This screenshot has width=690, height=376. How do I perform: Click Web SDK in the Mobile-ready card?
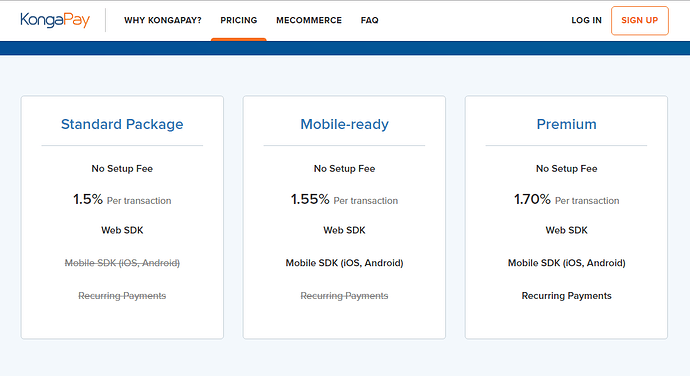pyautogui.click(x=344, y=230)
